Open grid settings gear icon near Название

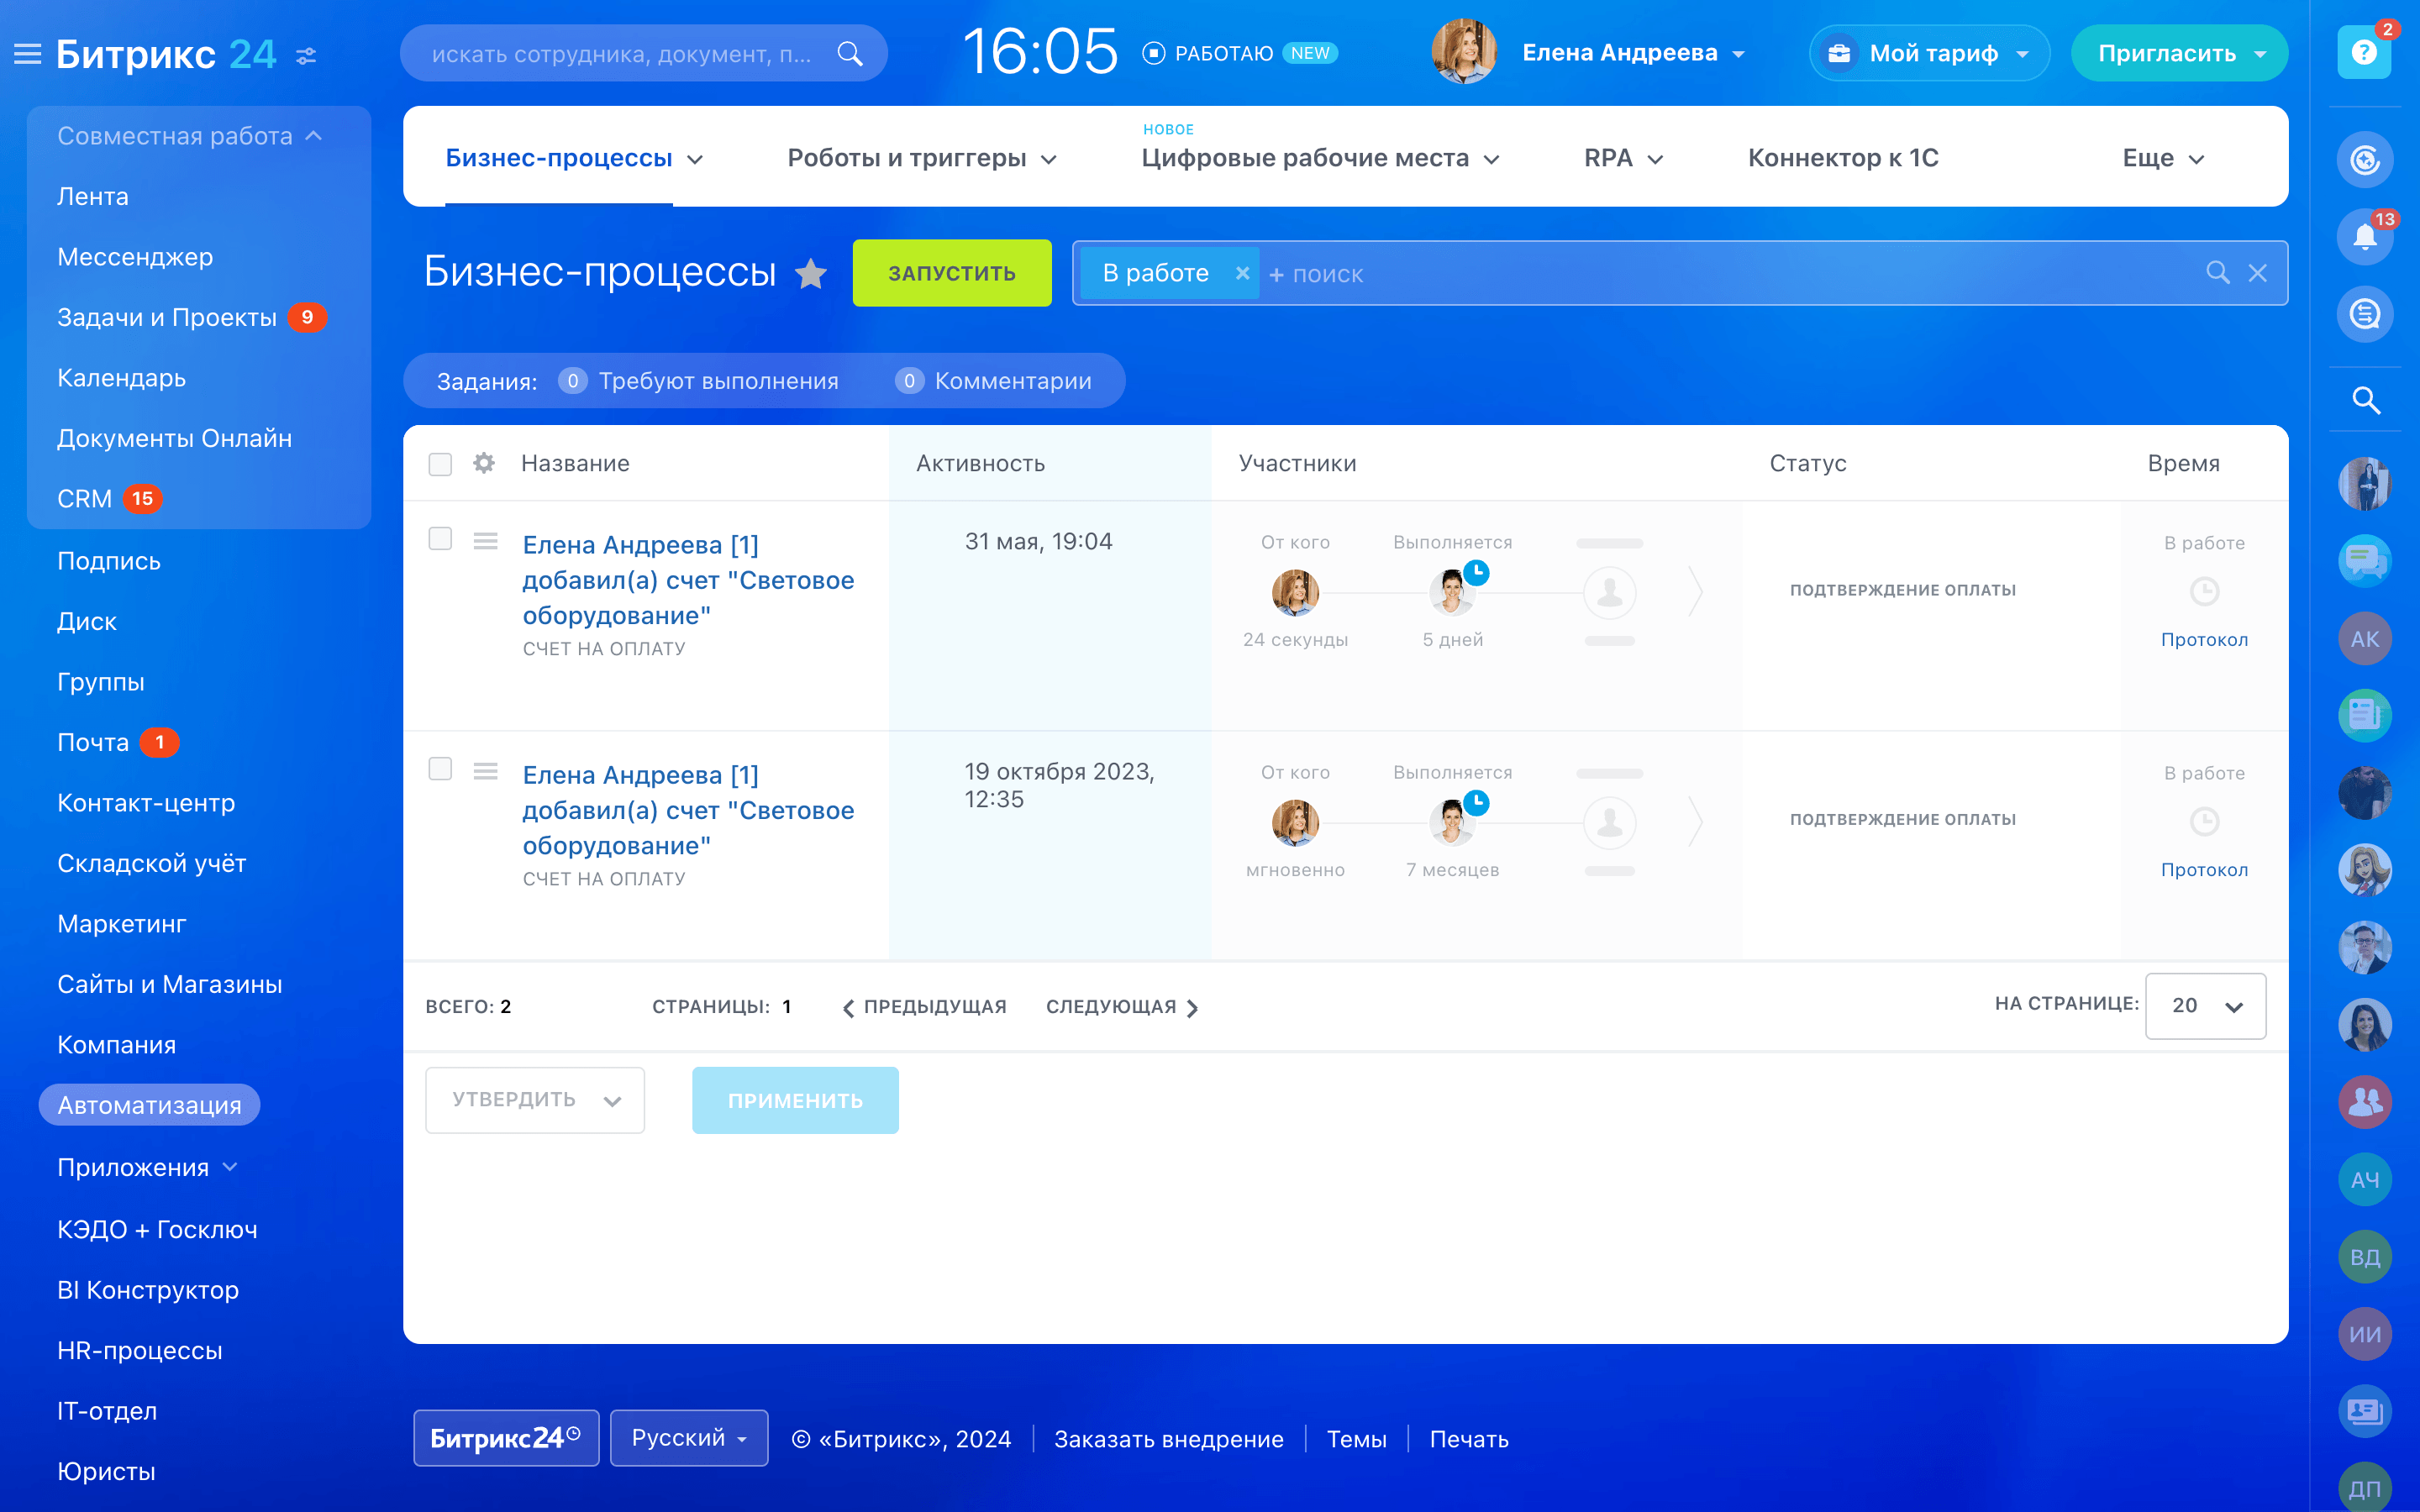(484, 463)
